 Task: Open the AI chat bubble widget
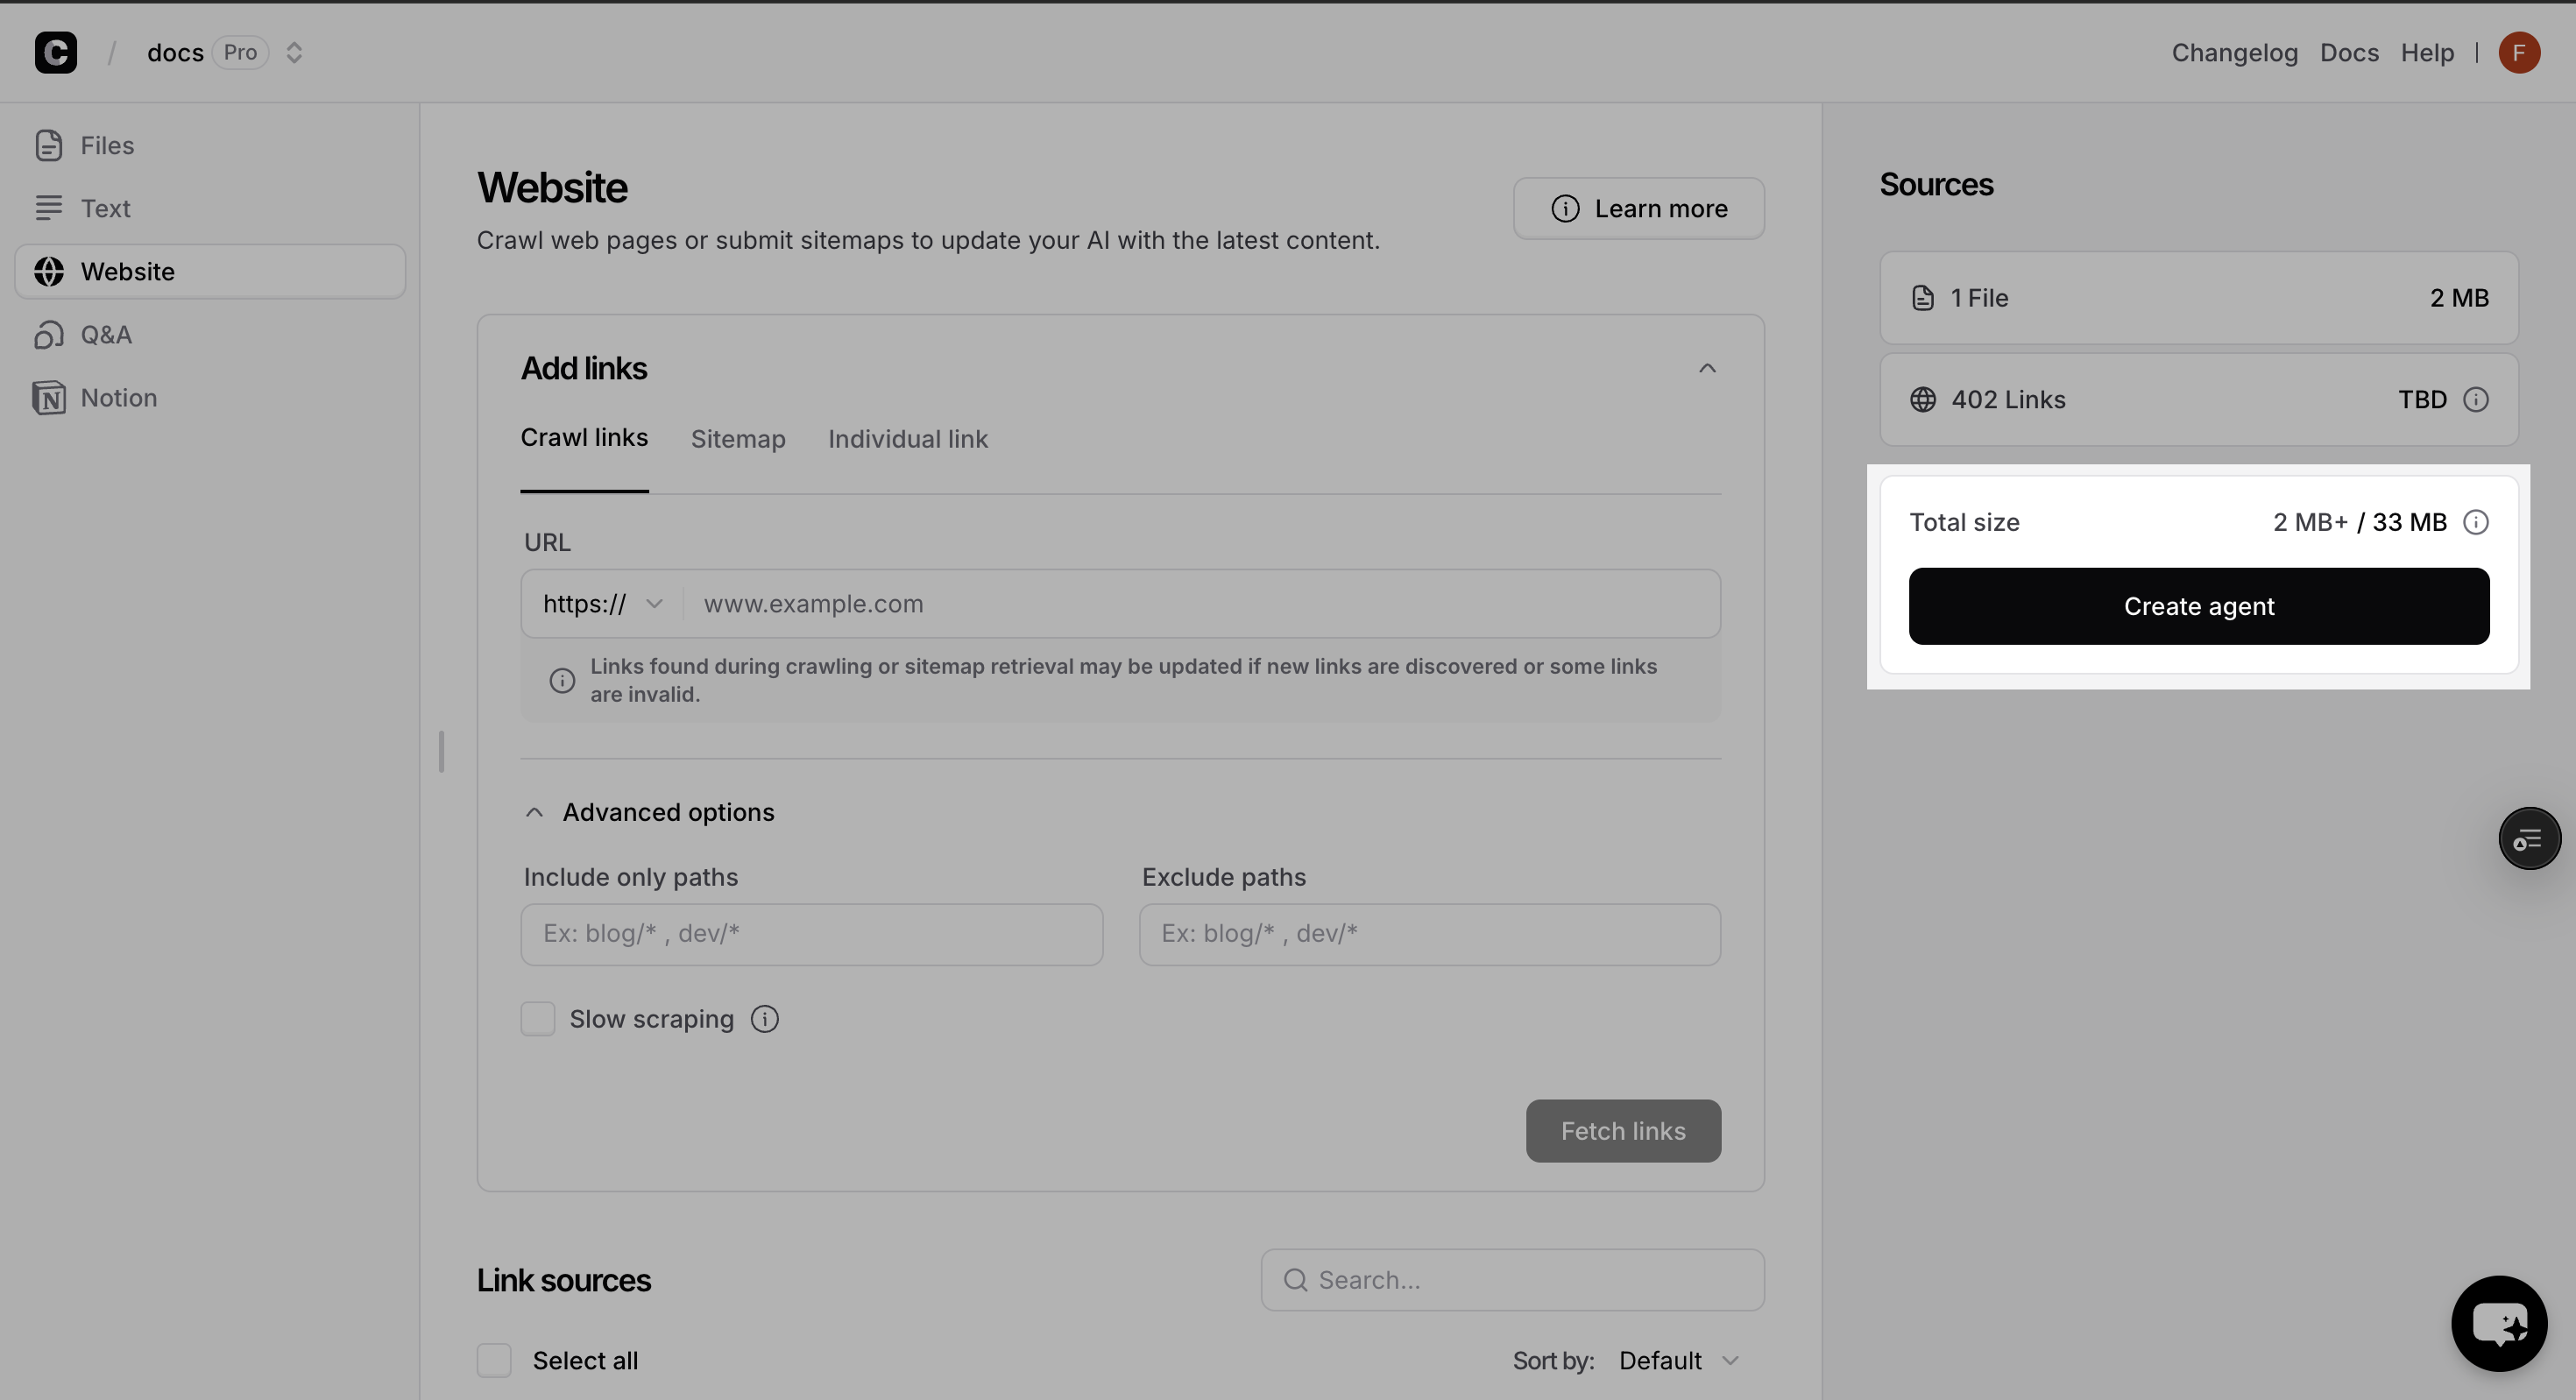point(2499,1324)
